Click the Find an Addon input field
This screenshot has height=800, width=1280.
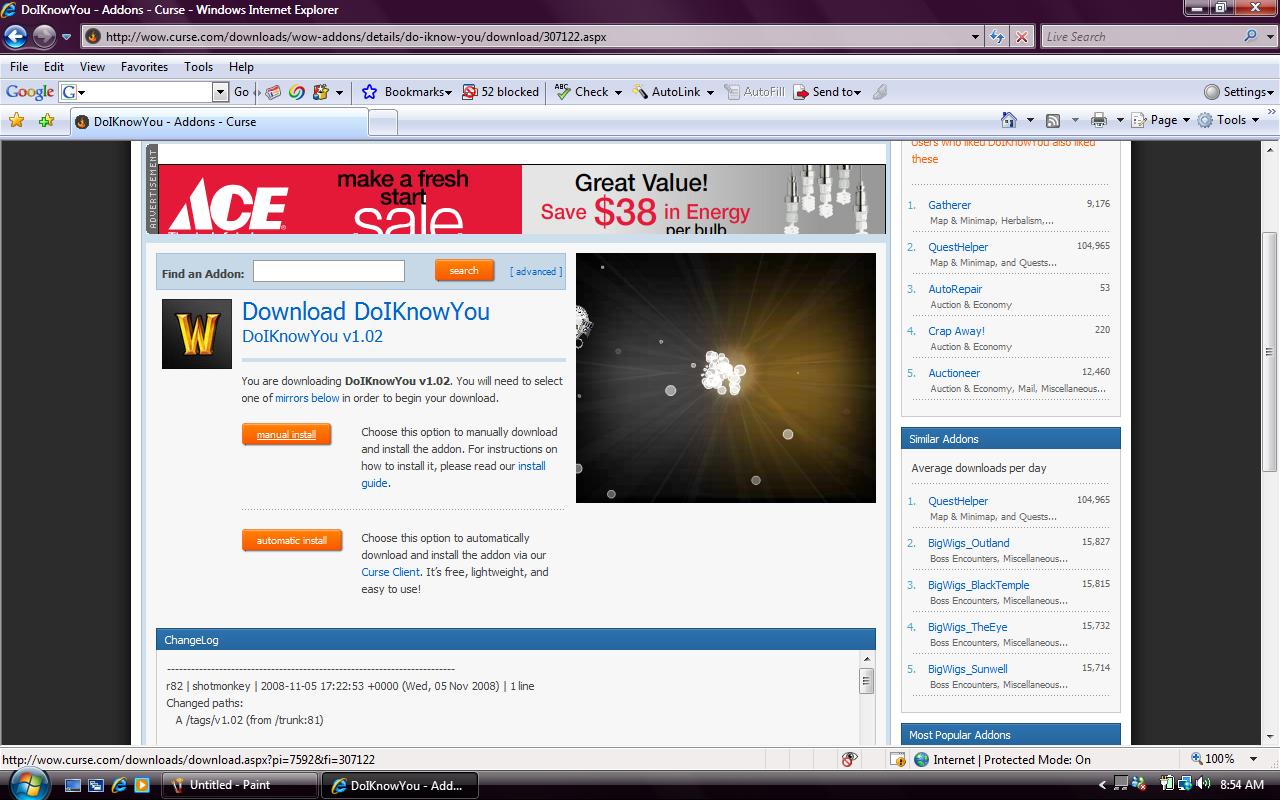329,271
